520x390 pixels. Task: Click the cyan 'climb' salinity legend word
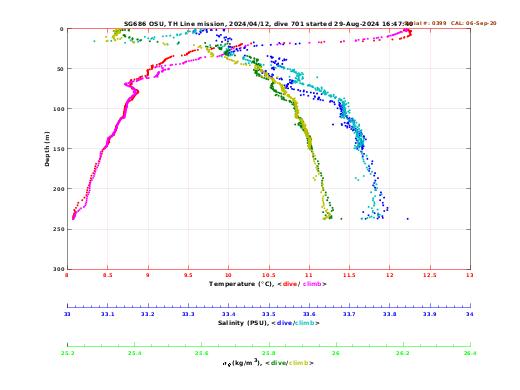[305, 323]
